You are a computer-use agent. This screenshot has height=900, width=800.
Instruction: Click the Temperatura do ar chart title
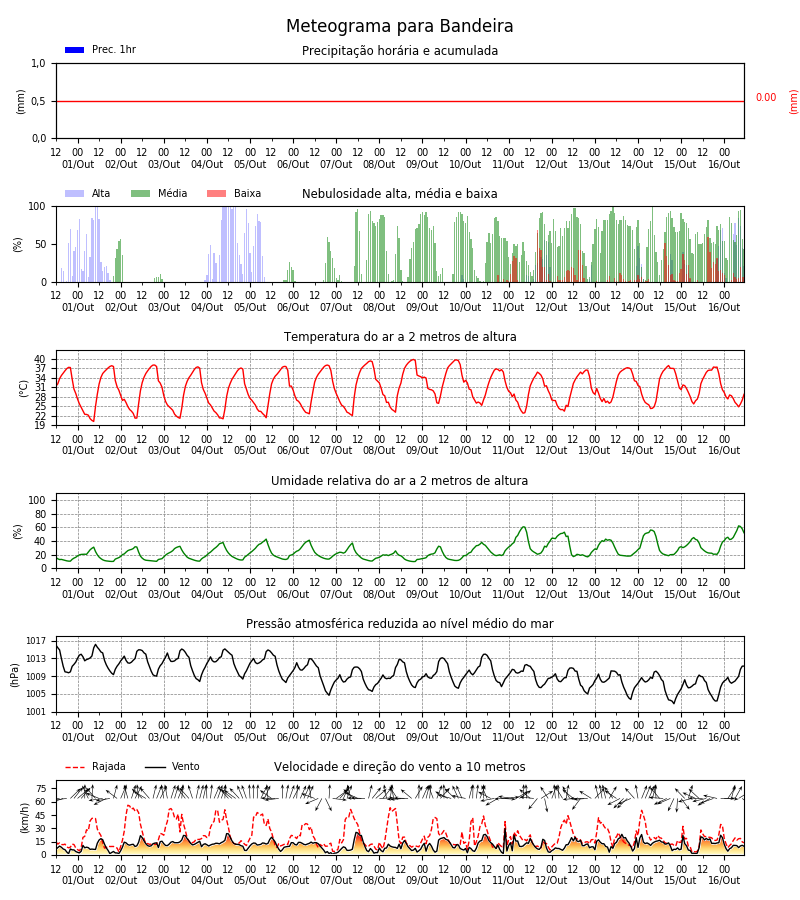pyautogui.click(x=399, y=337)
